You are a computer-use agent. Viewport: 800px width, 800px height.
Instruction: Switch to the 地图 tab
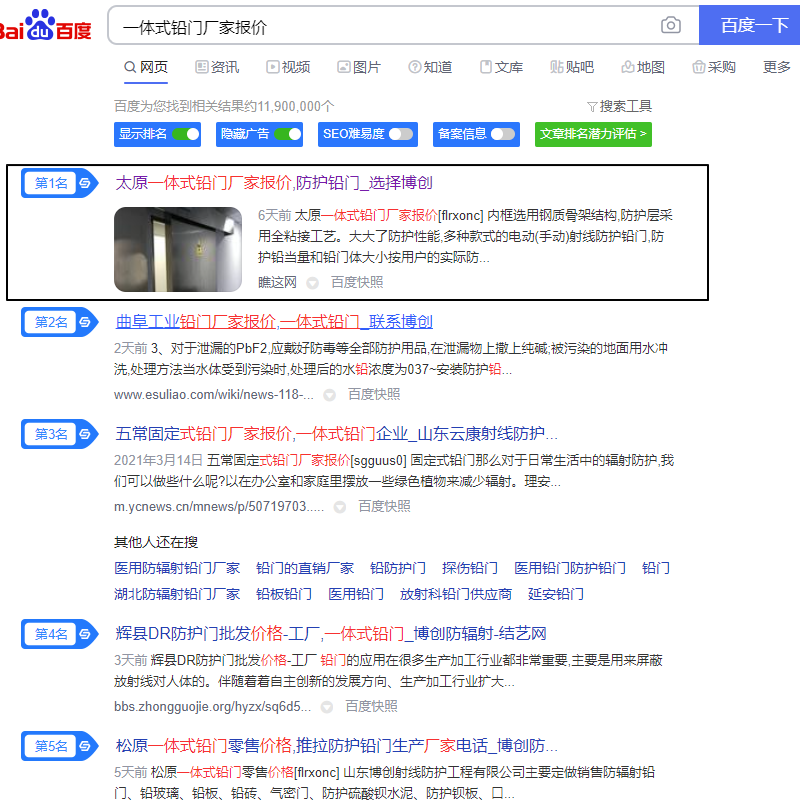tap(643, 67)
